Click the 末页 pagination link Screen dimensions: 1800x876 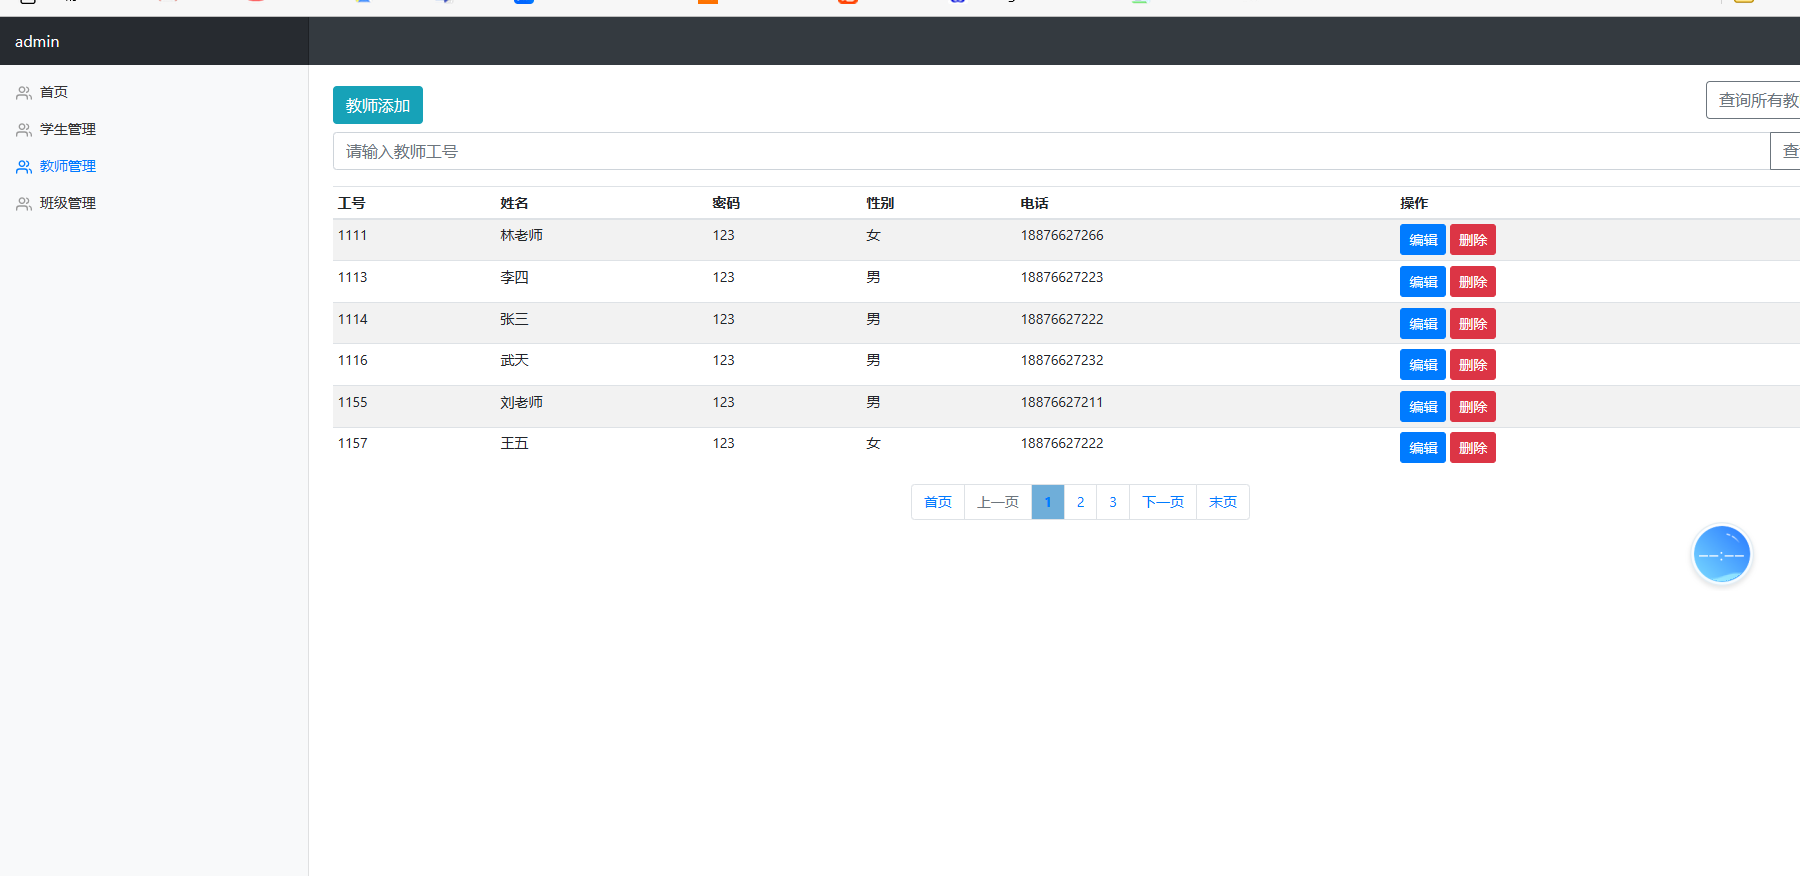point(1223,502)
